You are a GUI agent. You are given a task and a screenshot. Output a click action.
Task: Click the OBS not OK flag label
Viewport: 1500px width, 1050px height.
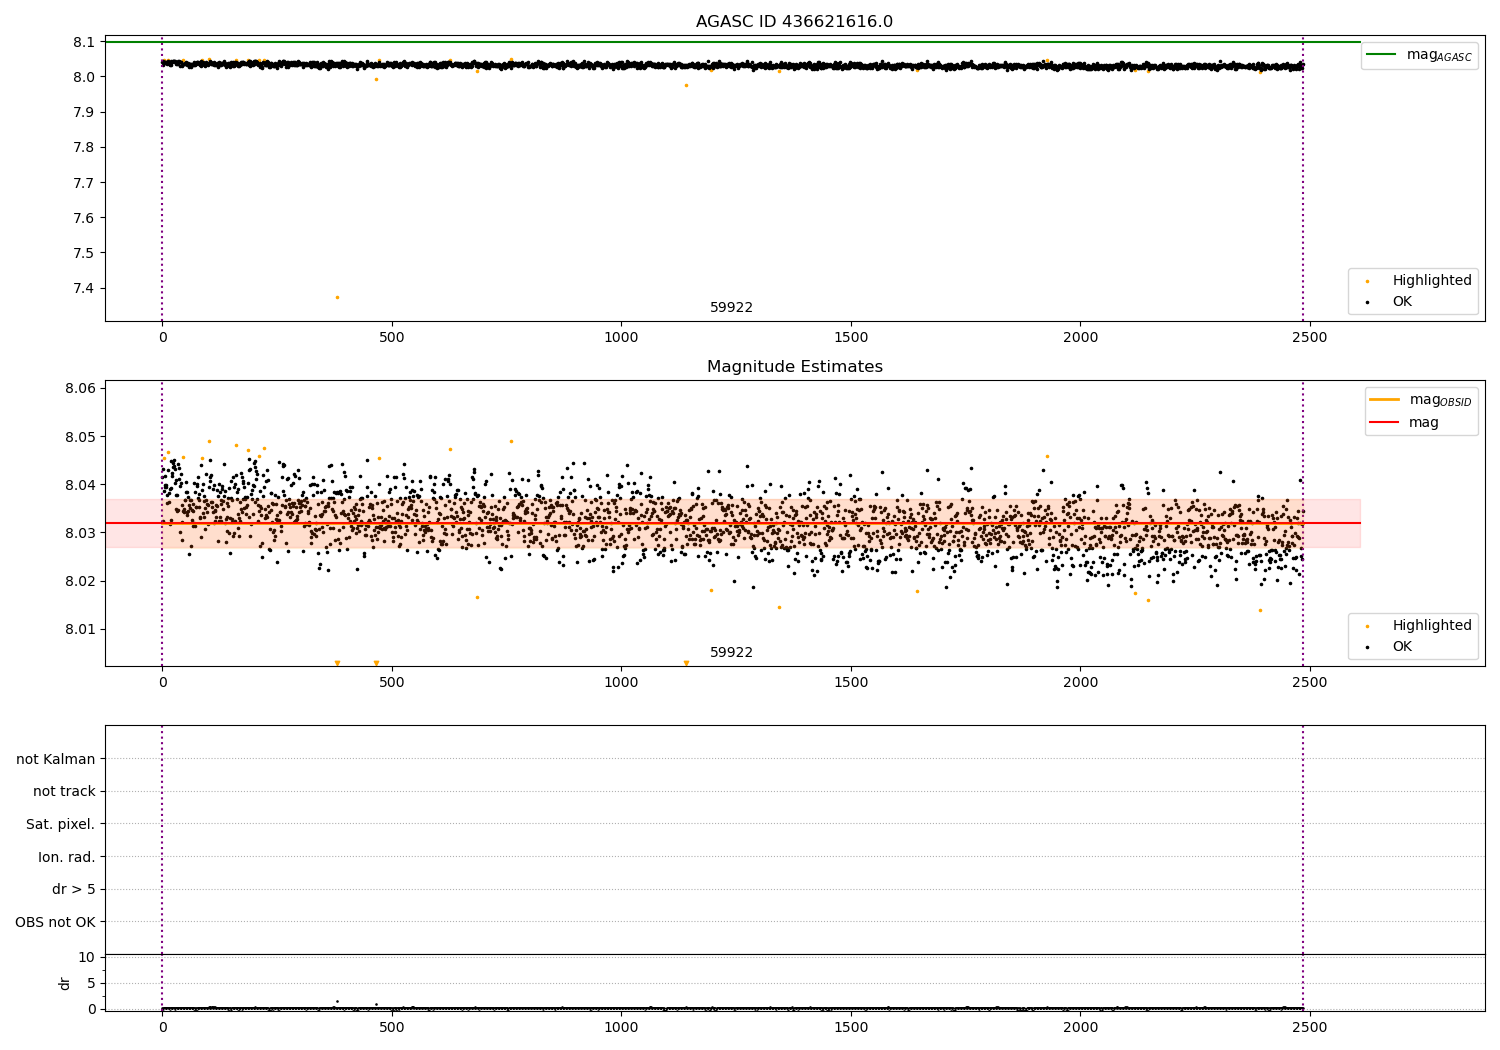click(x=55, y=923)
